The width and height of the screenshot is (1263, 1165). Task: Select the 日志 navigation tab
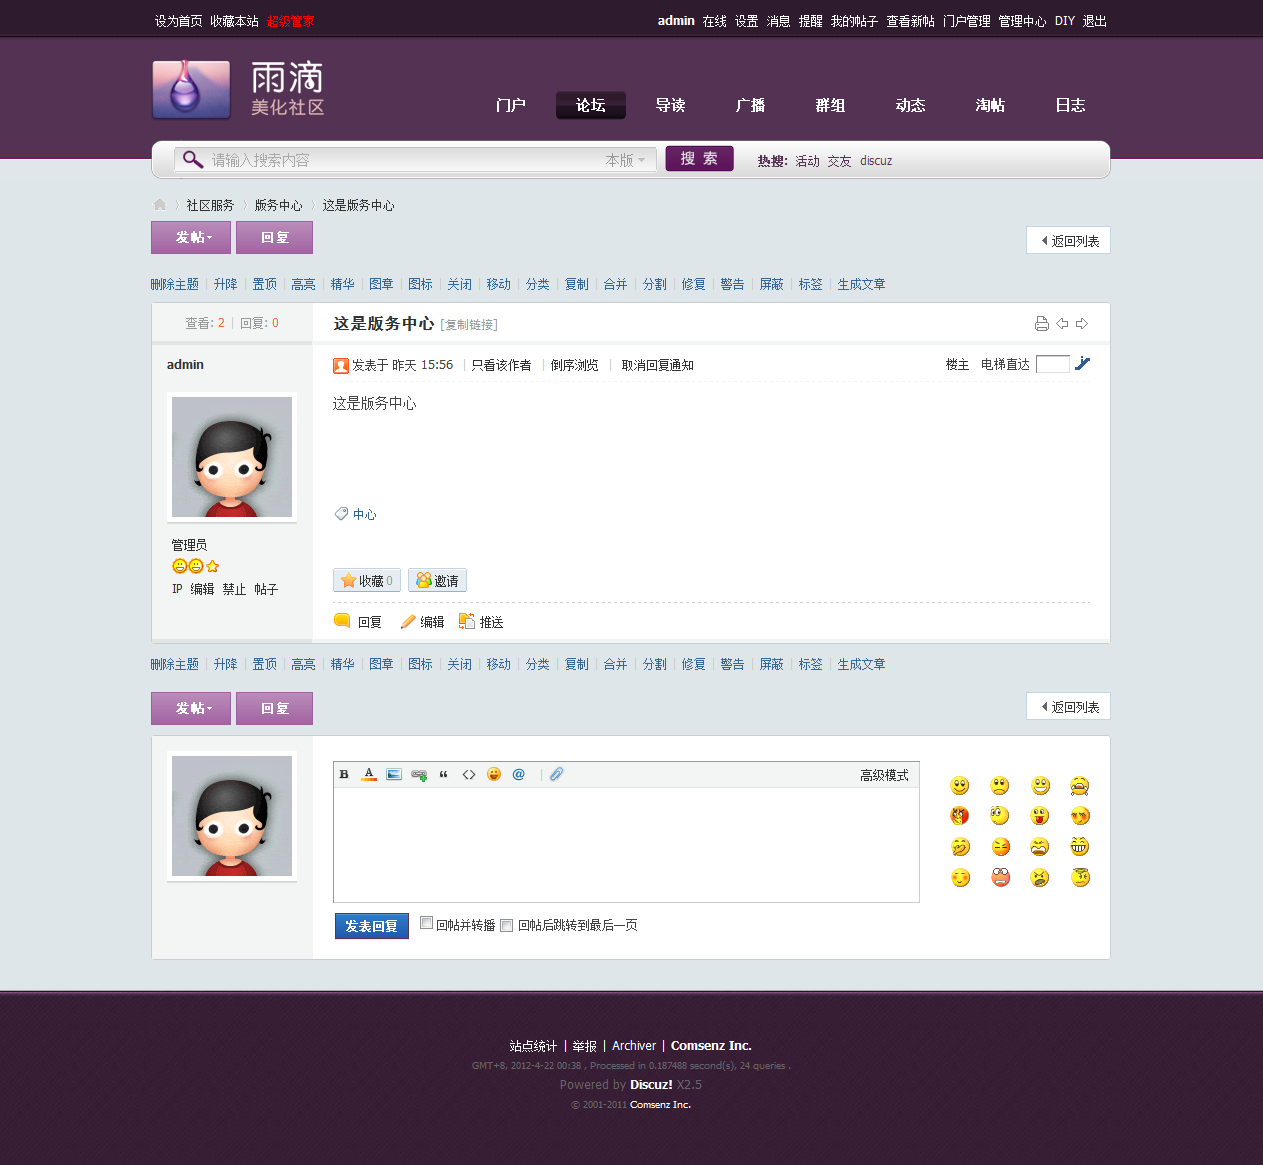point(1071,105)
